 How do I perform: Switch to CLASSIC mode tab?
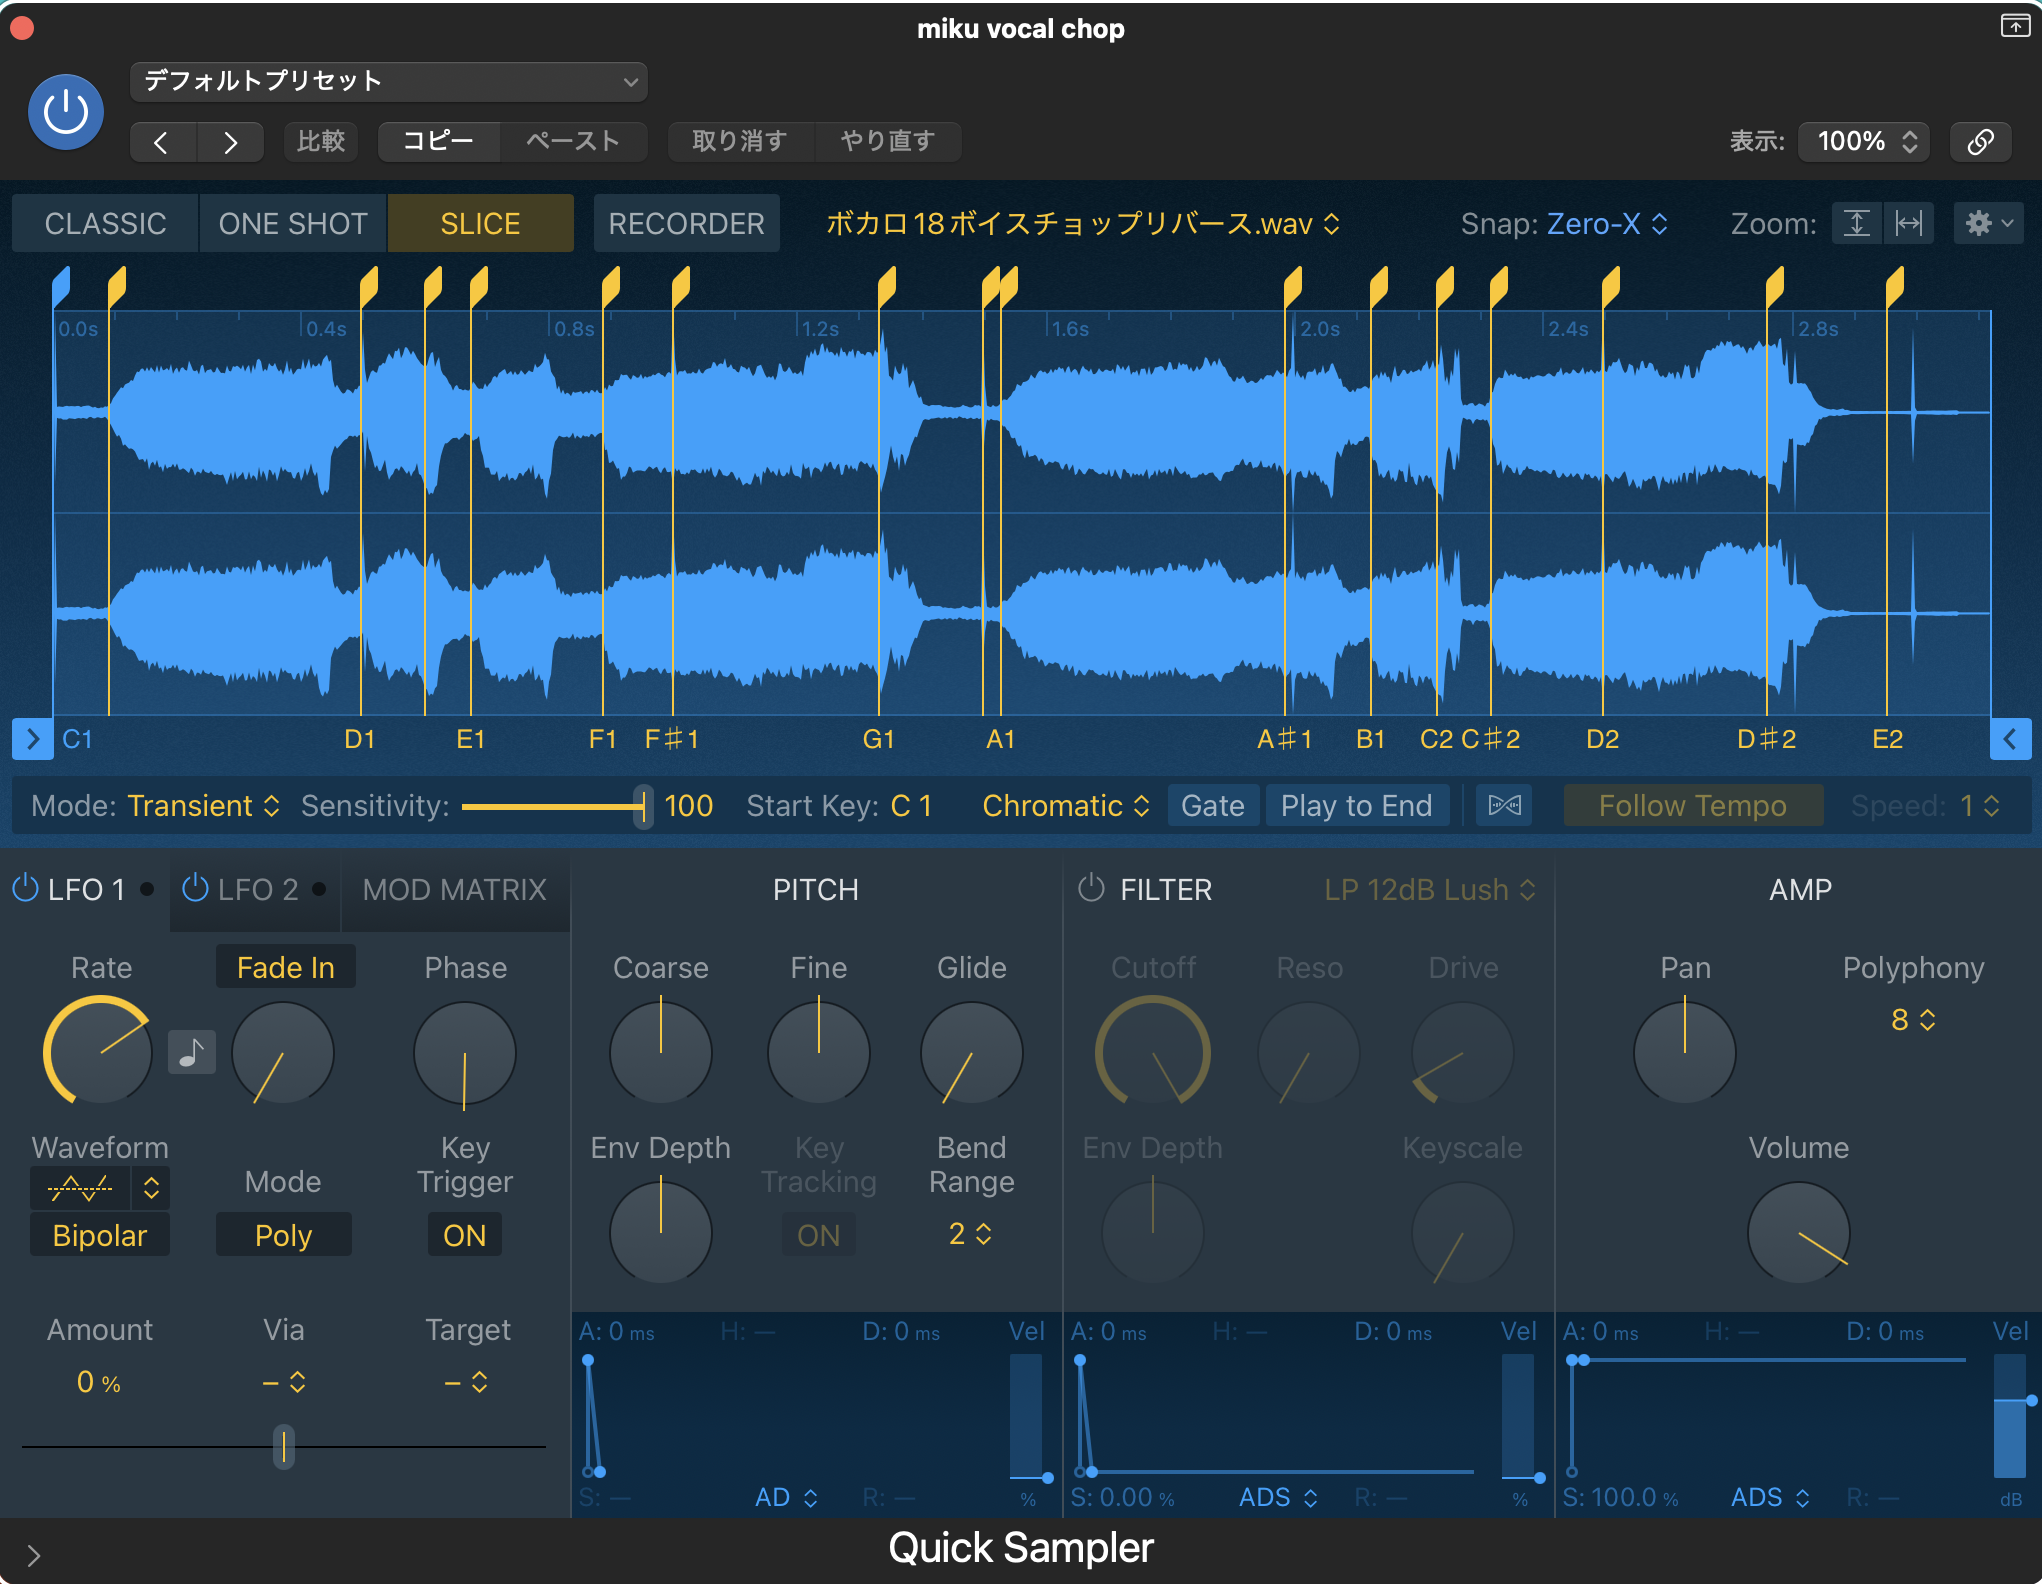[x=105, y=223]
